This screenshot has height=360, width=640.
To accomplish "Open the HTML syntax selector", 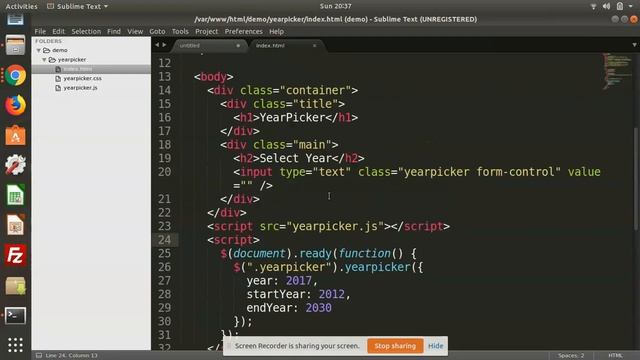I will (x=616, y=356).
